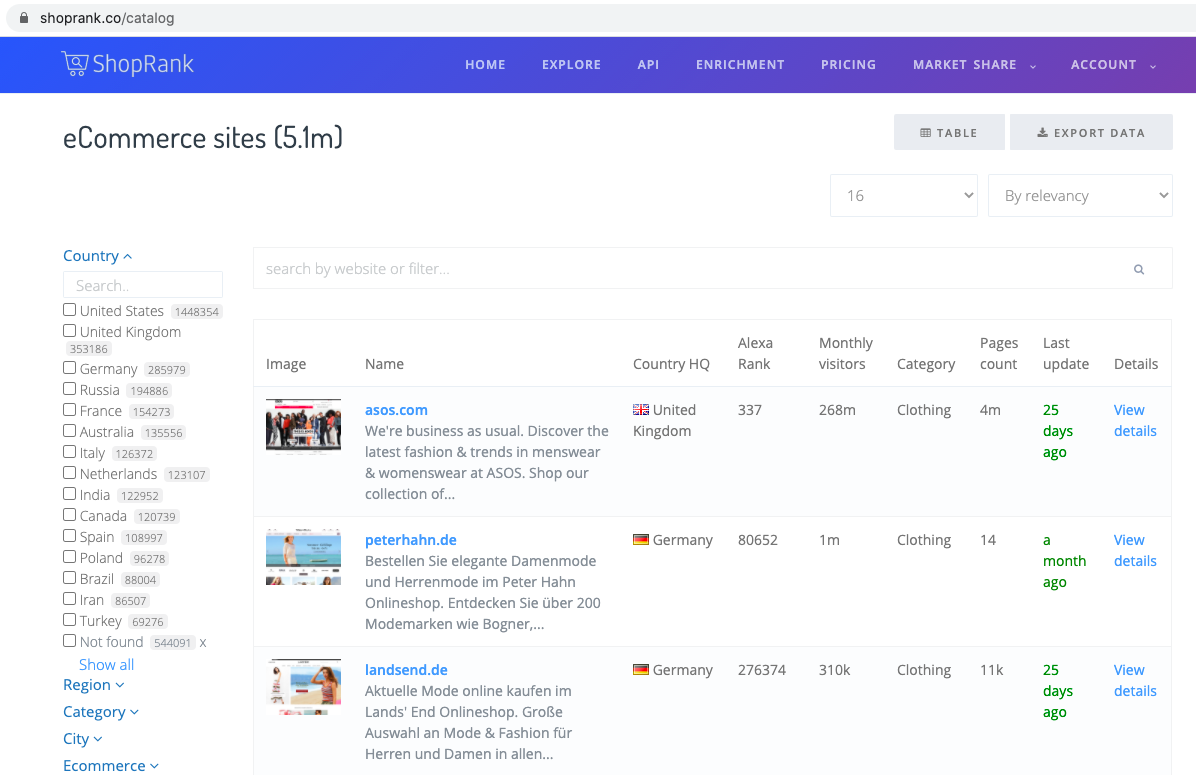The width and height of the screenshot is (1196, 775).
Task: Expand the City filter section
Action: pyautogui.click(x=82, y=738)
